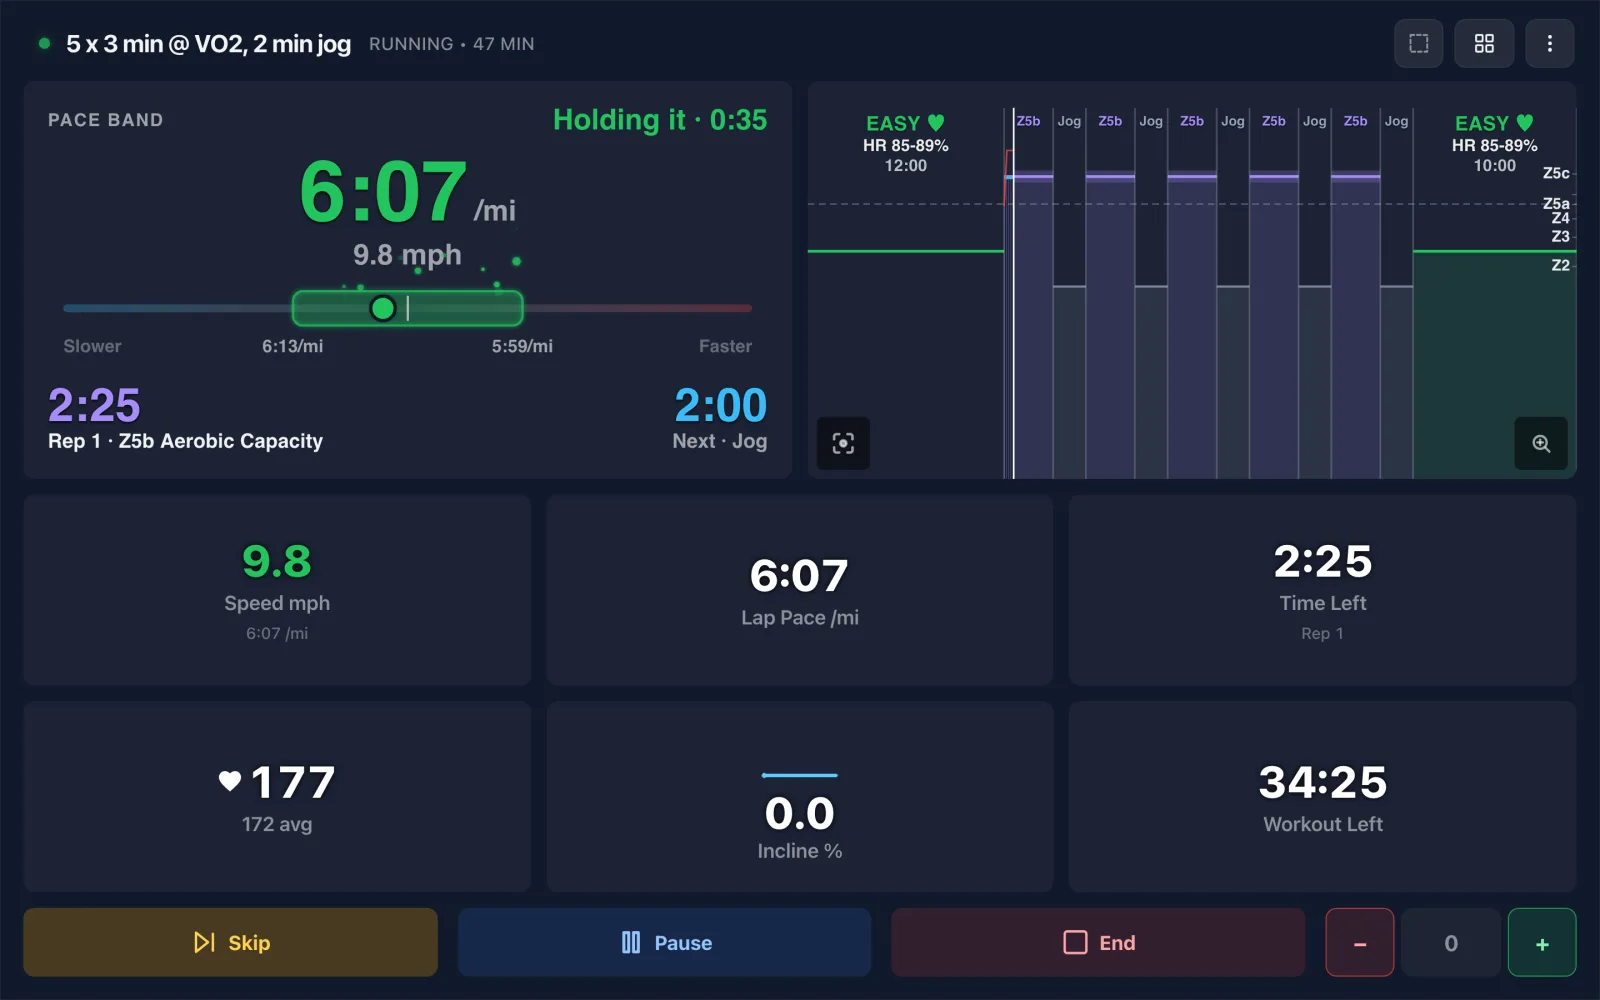Open the Speed mph tile
Viewport: 1600px width, 1000px height.
pos(277,590)
